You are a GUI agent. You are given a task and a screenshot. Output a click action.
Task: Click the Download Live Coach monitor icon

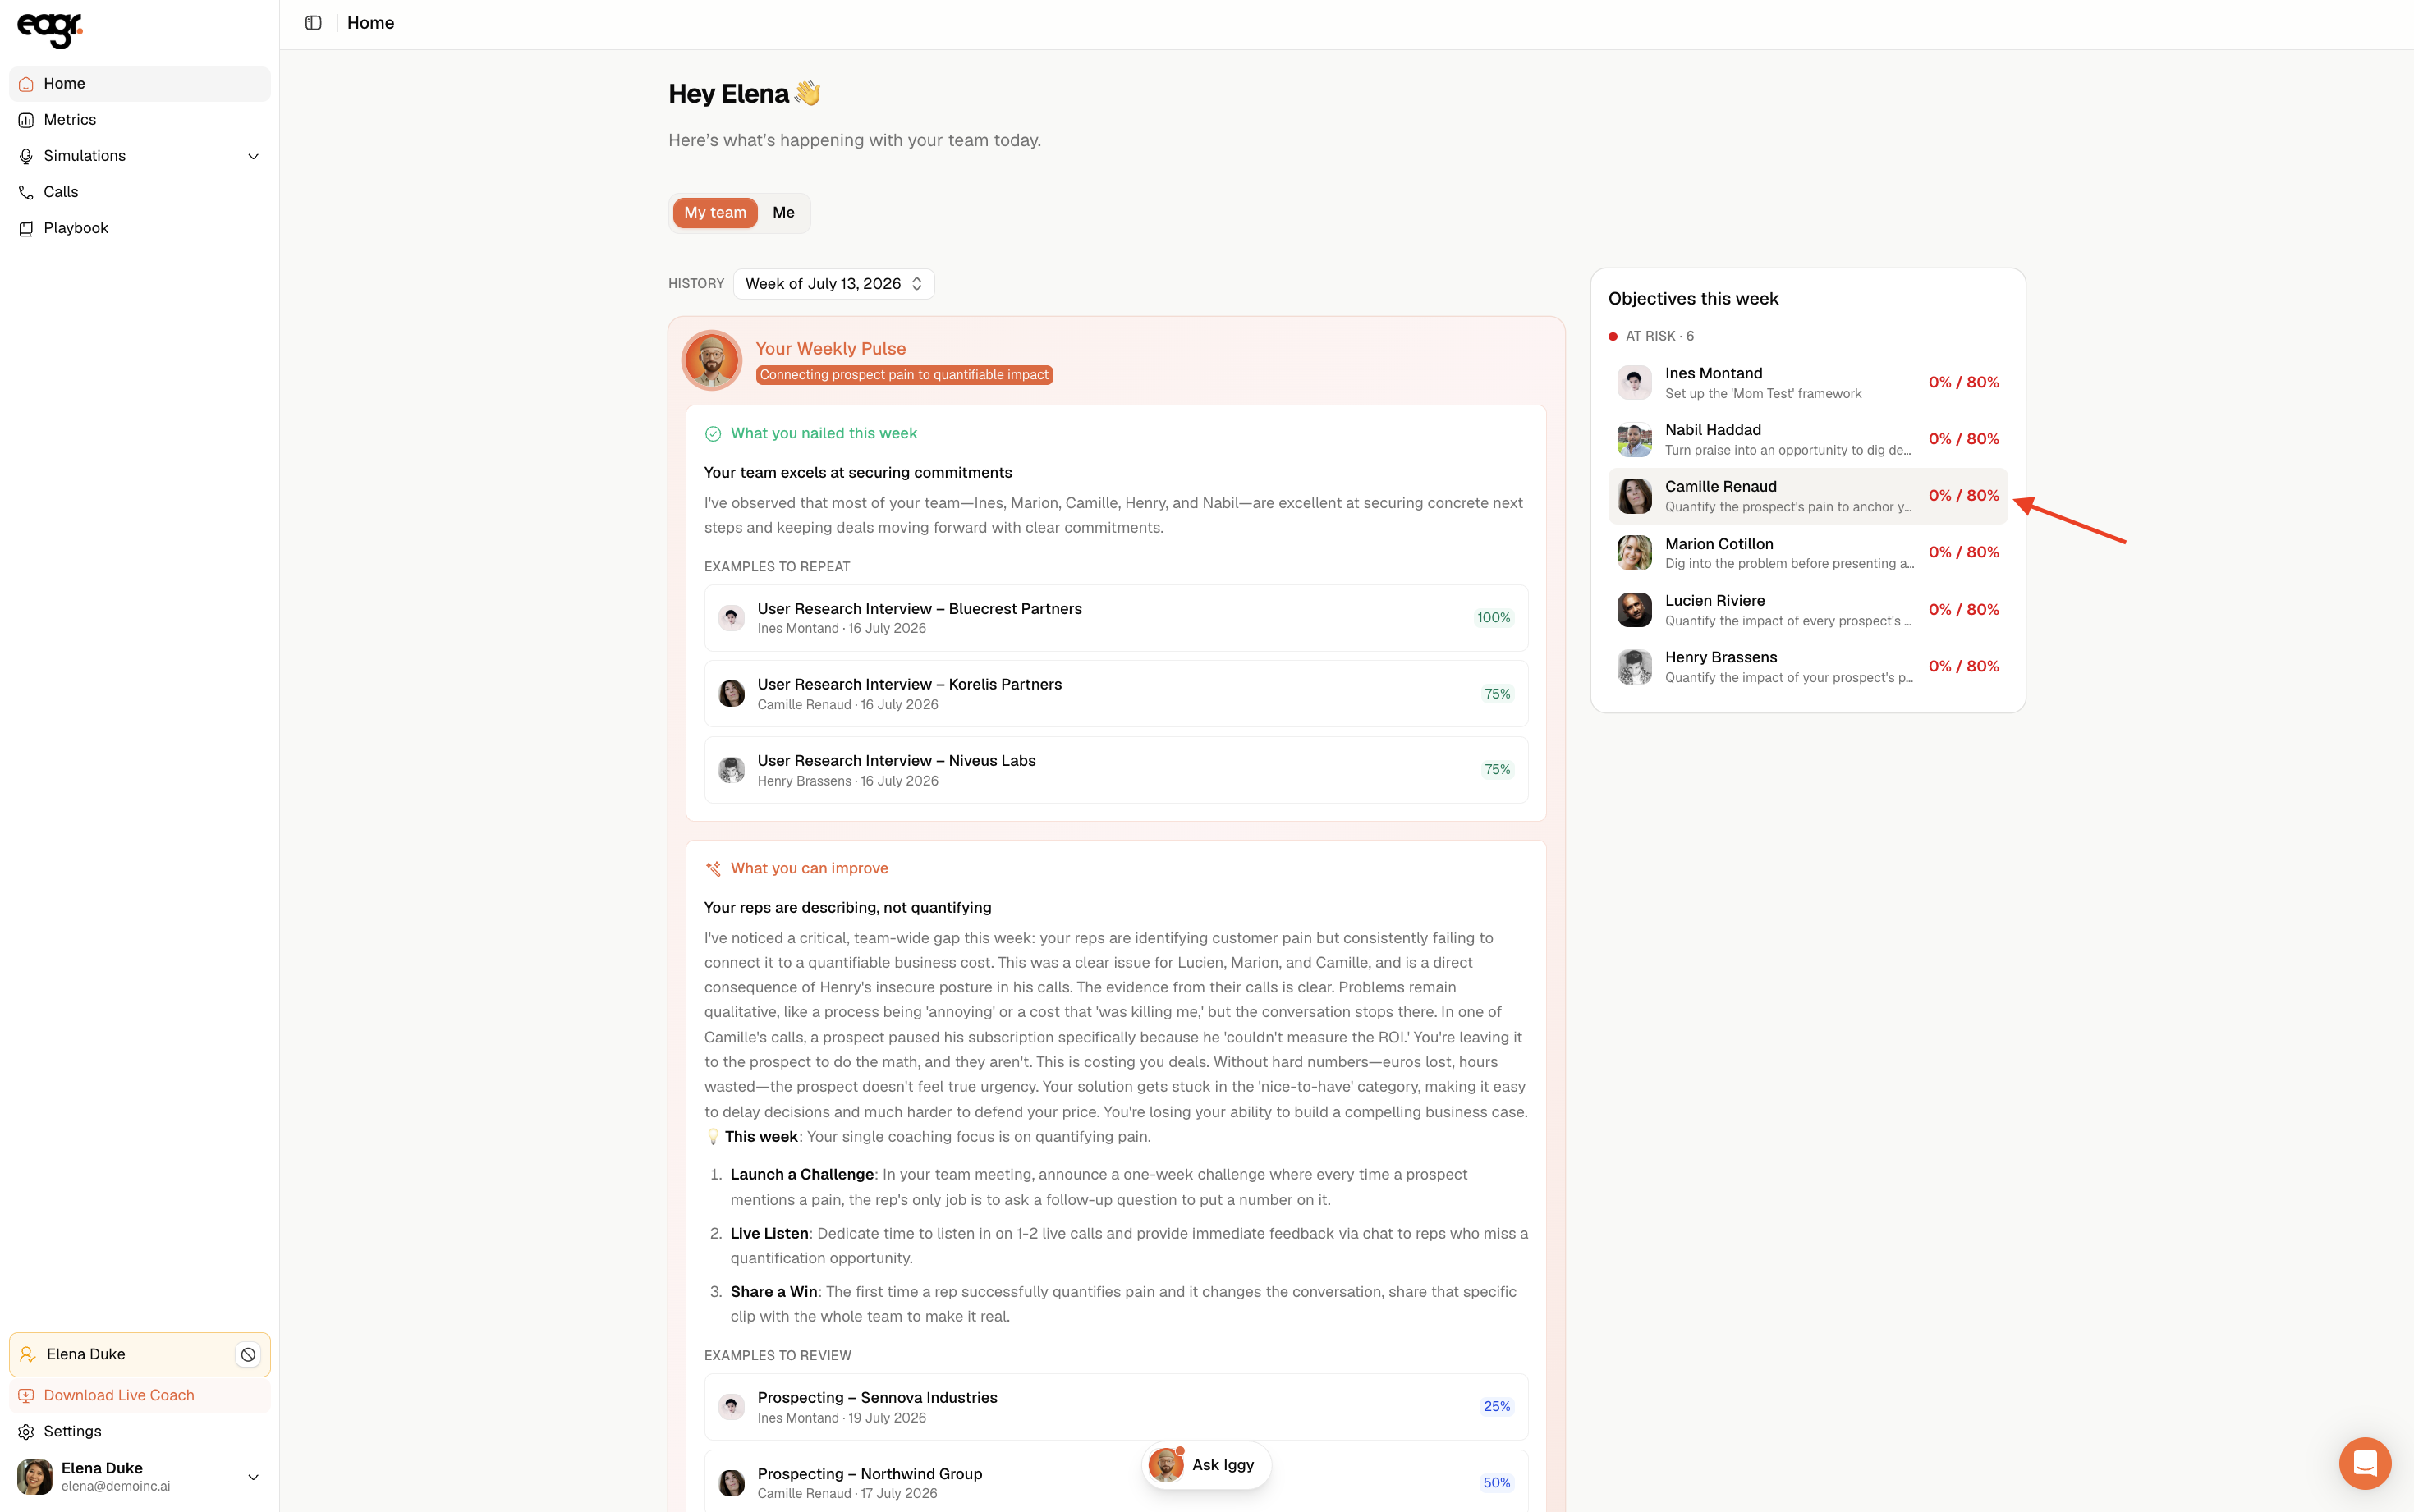26,1395
